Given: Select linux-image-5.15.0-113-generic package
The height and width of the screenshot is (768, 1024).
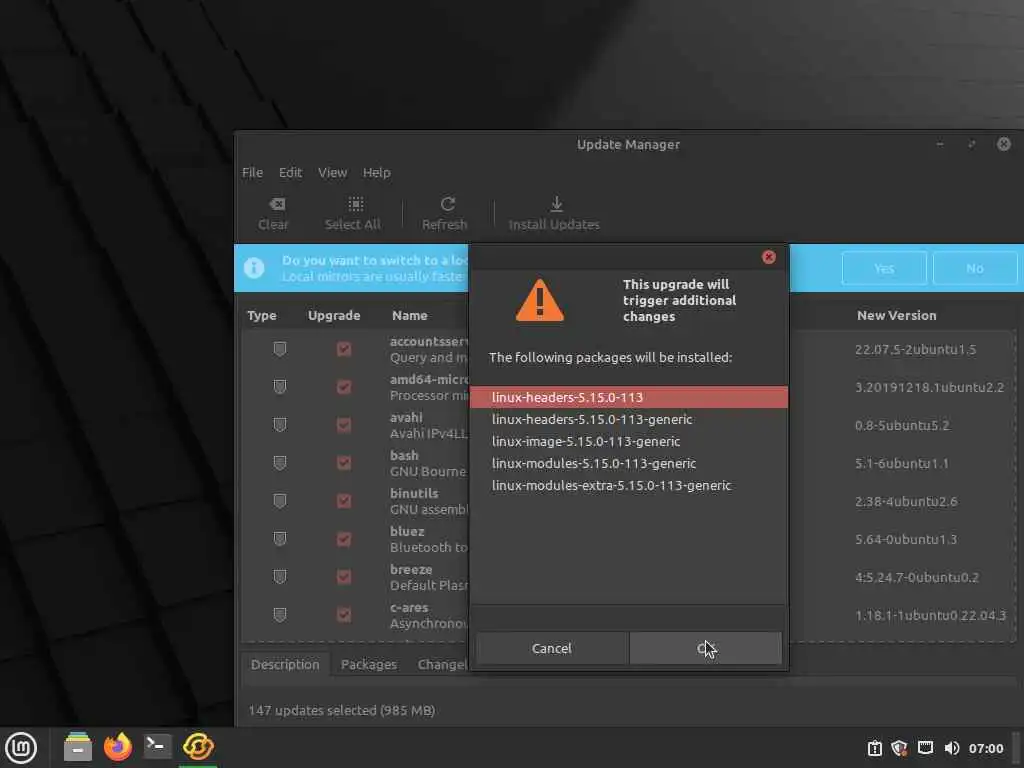Looking at the screenshot, I should tap(628, 441).
